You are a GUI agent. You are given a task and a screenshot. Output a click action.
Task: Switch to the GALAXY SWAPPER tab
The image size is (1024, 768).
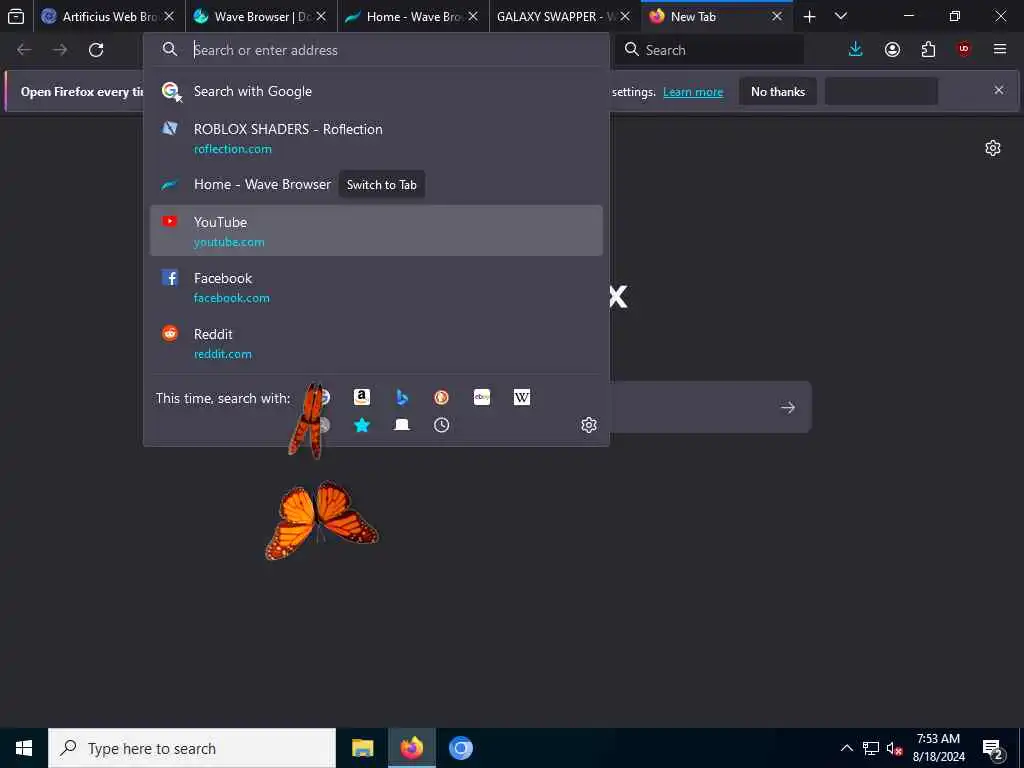click(x=565, y=16)
